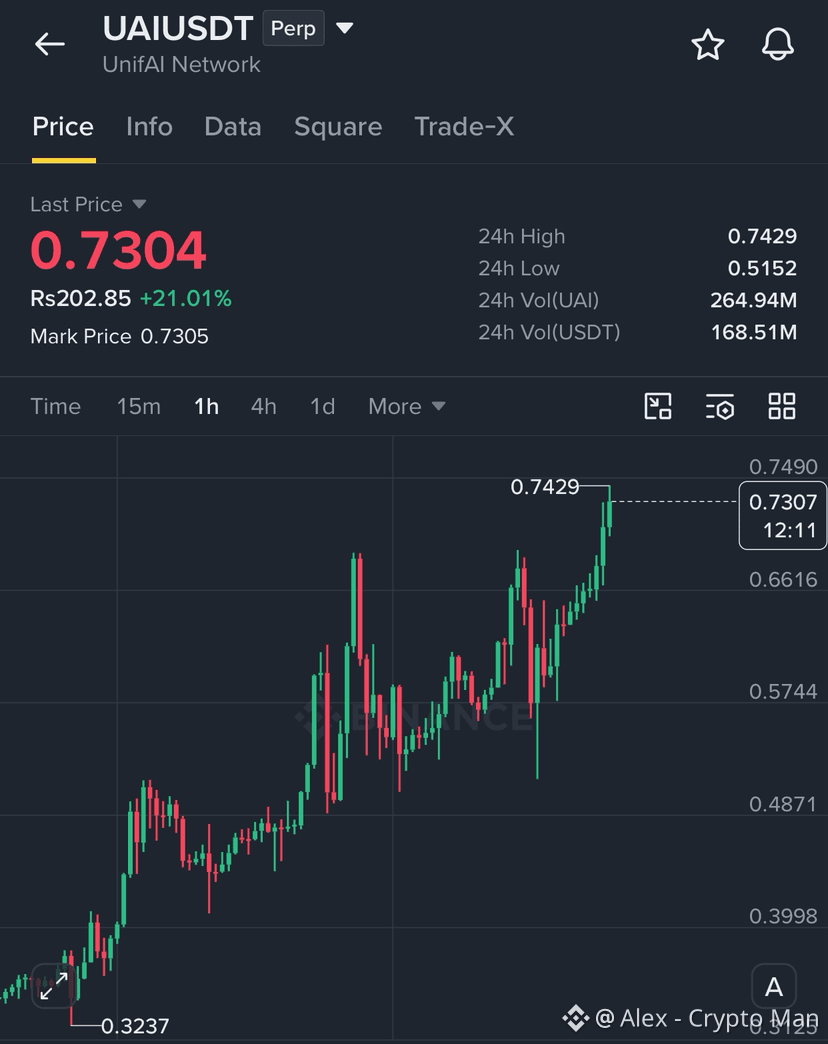
Task: Open price alert bell icon
Action: pyautogui.click(x=777, y=45)
